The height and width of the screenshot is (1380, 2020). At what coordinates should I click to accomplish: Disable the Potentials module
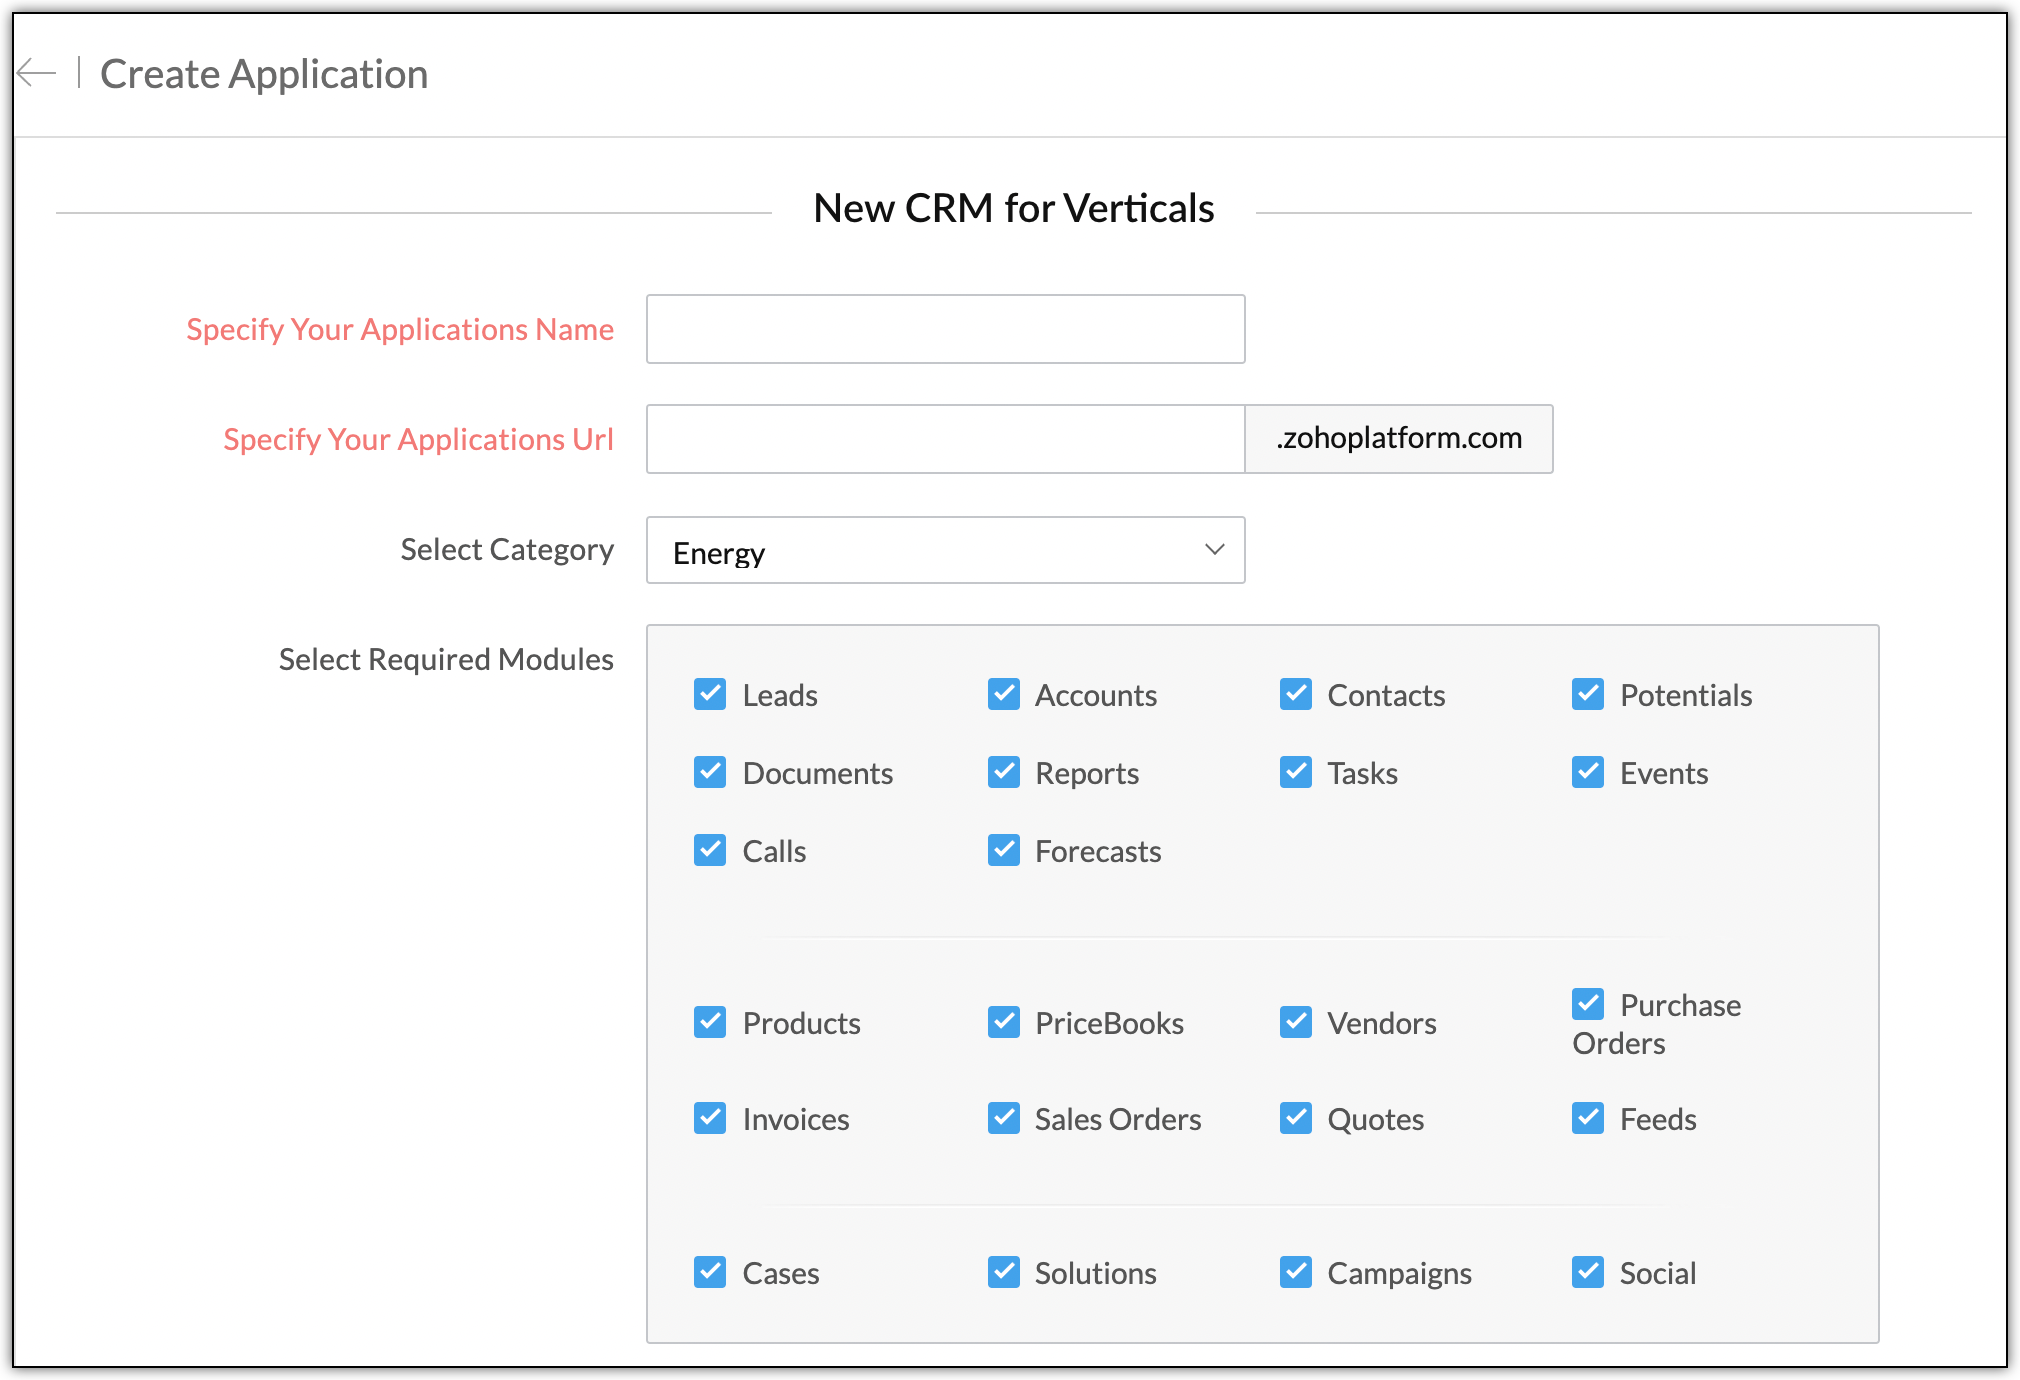click(1588, 694)
